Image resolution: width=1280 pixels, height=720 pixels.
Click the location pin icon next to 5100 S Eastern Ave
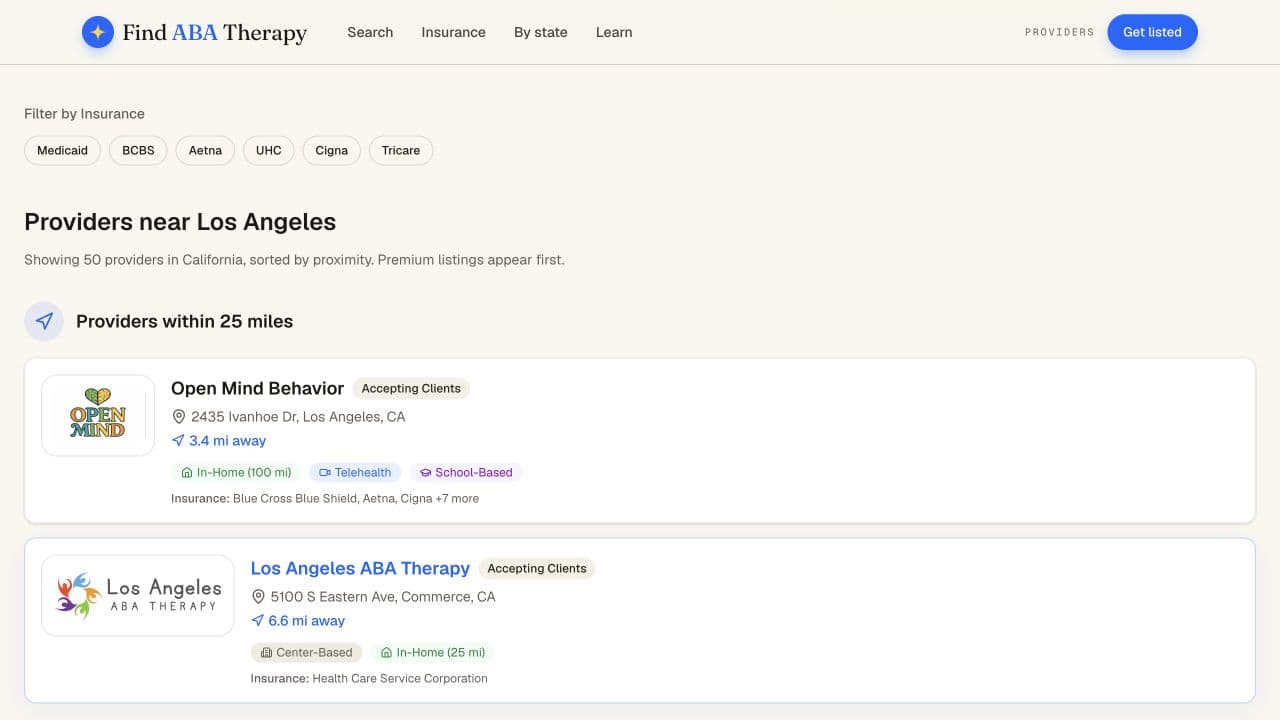(x=258, y=596)
